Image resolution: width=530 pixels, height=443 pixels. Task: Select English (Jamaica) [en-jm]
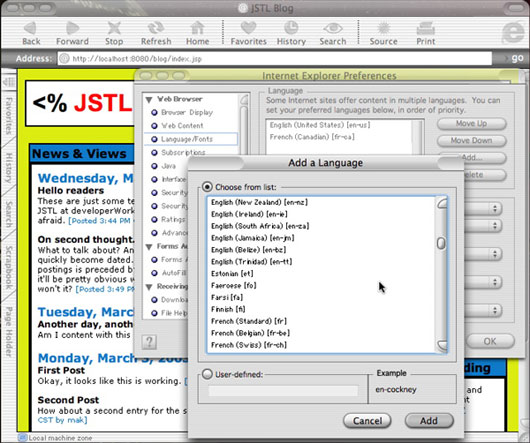(x=252, y=238)
